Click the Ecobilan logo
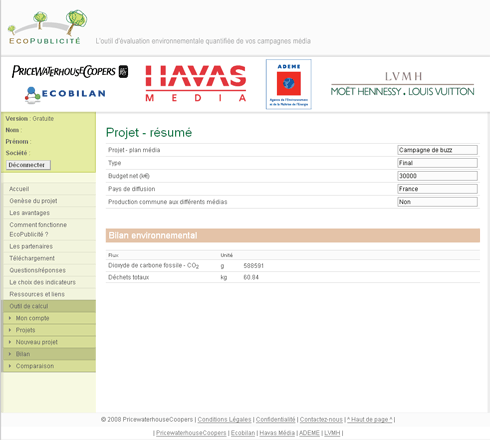The width and height of the screenshot is (490, 440). pos(65,94)
